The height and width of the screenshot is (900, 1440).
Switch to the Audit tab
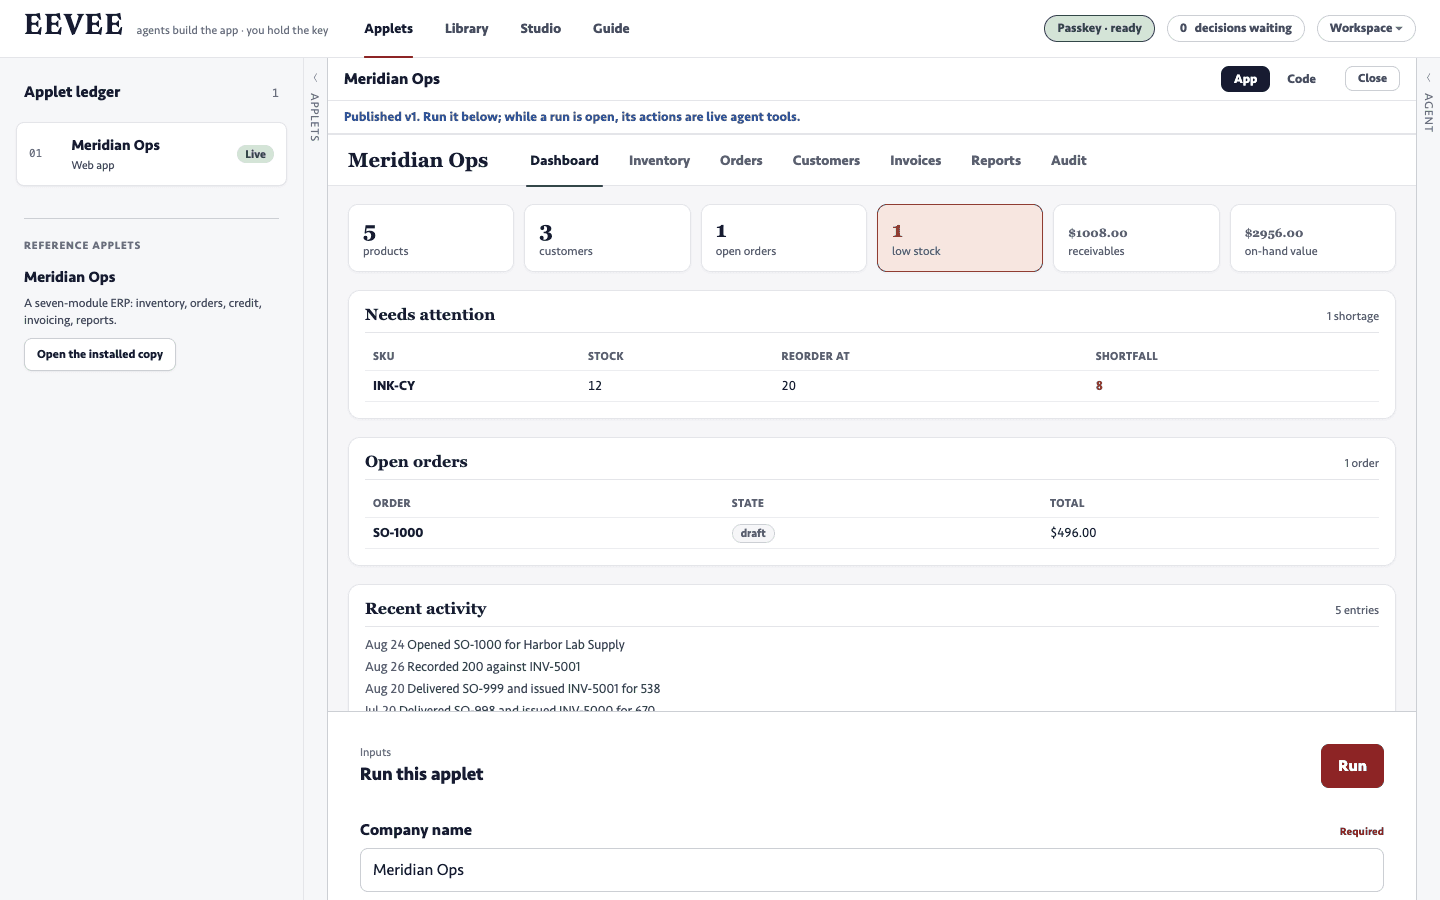point(1068,161)
